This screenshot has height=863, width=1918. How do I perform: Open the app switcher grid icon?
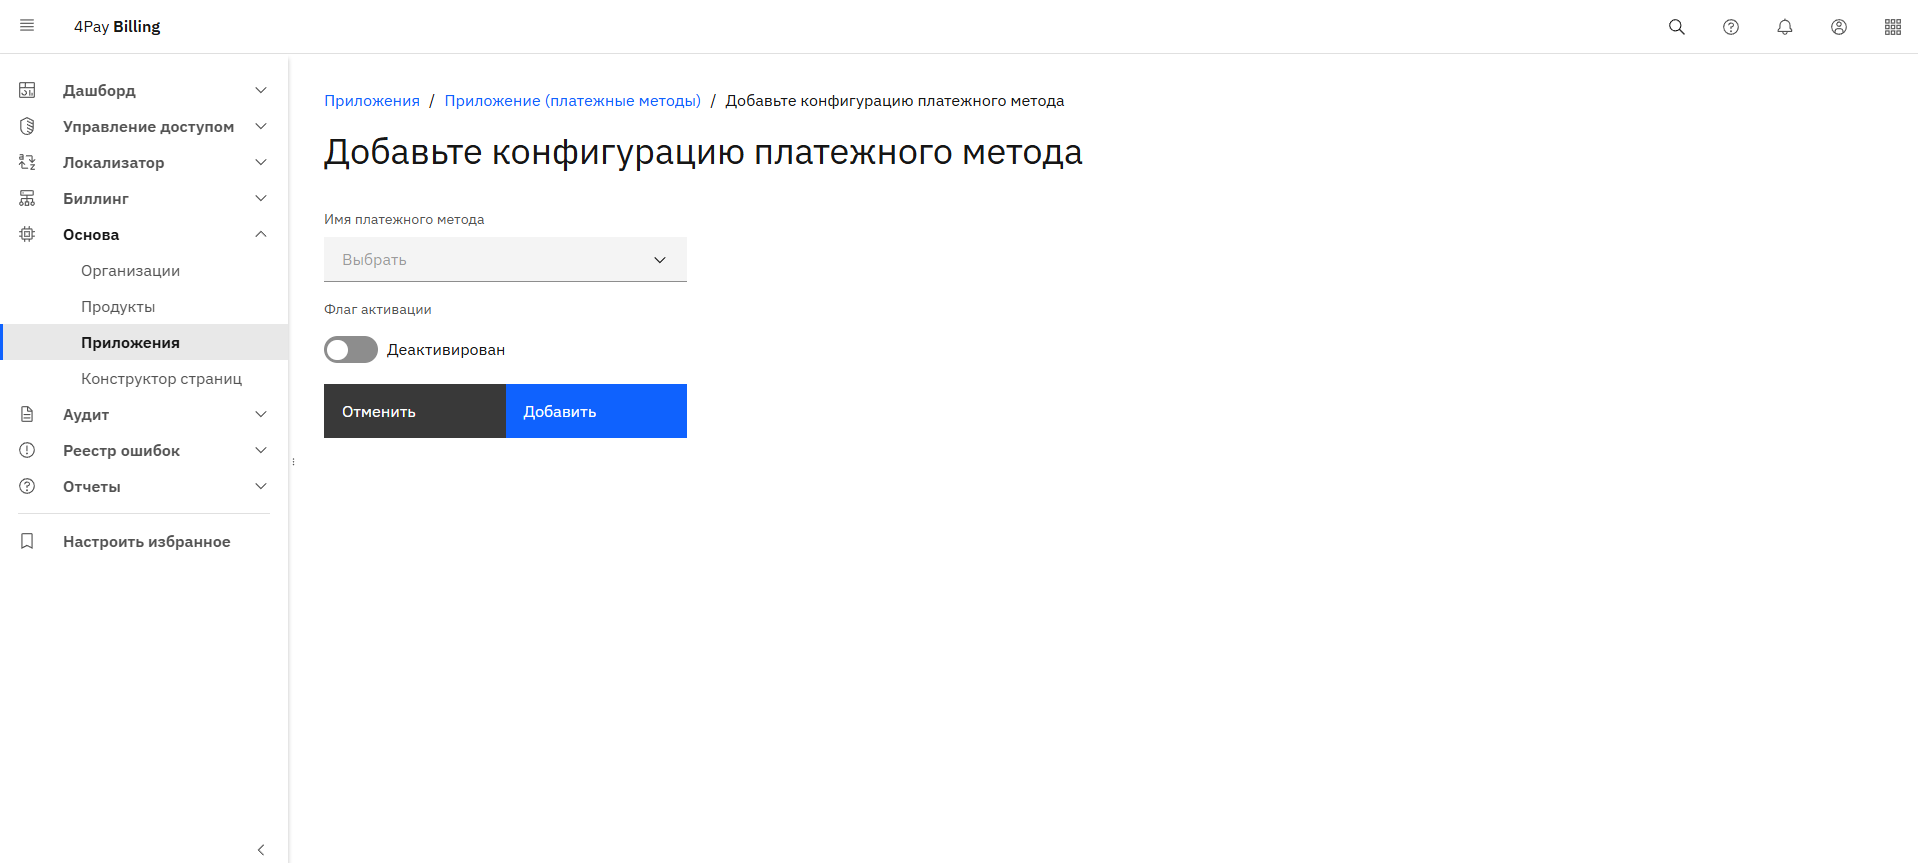[x=1892, y=27]
